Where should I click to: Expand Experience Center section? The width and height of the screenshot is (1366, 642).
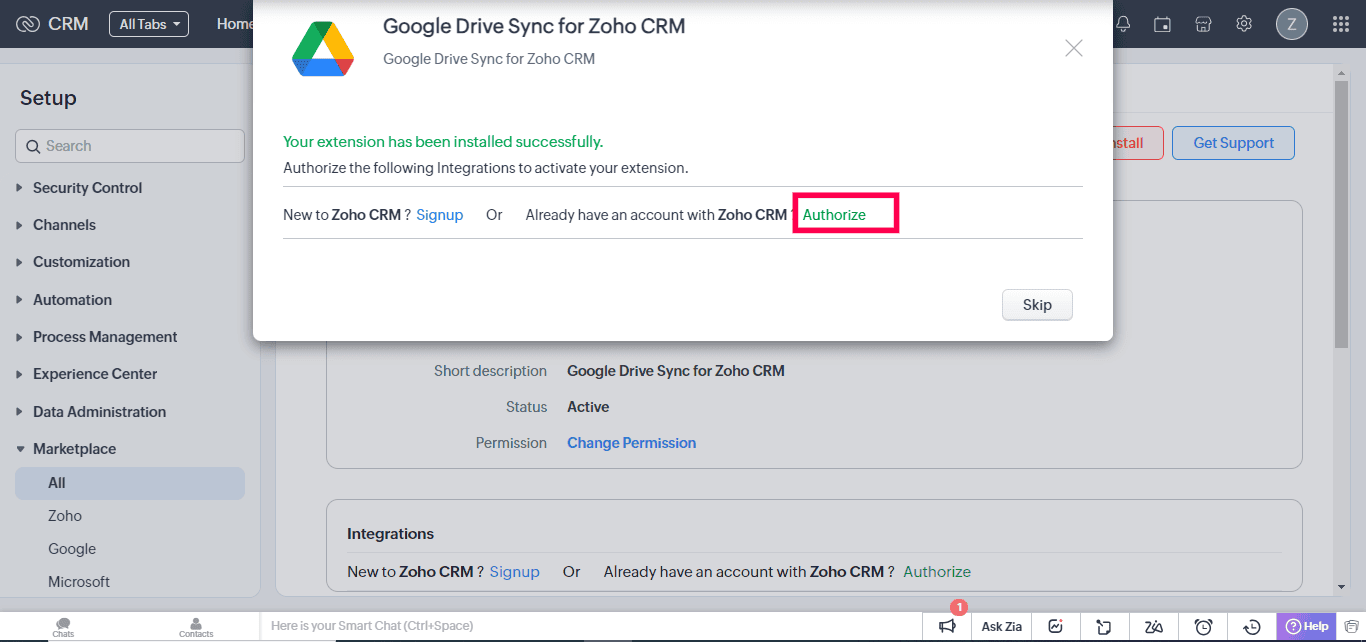pos(87,374)
